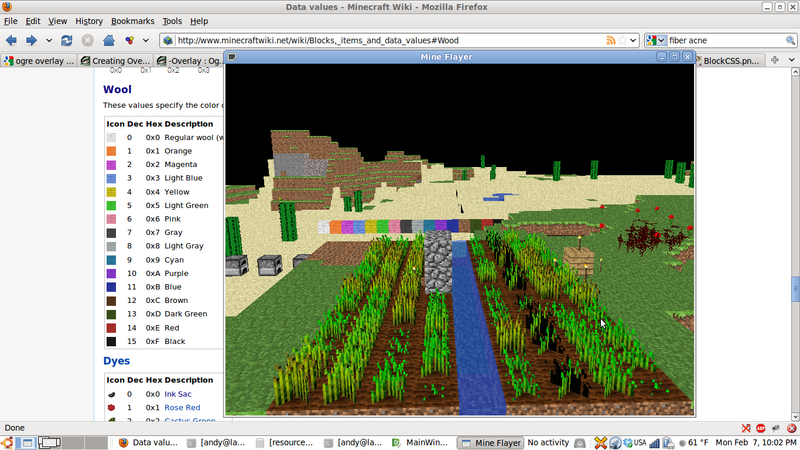This screenshot has height=450, width=800.
Task: Click the Orange wool color icon
Action: [x=111, y=151]
